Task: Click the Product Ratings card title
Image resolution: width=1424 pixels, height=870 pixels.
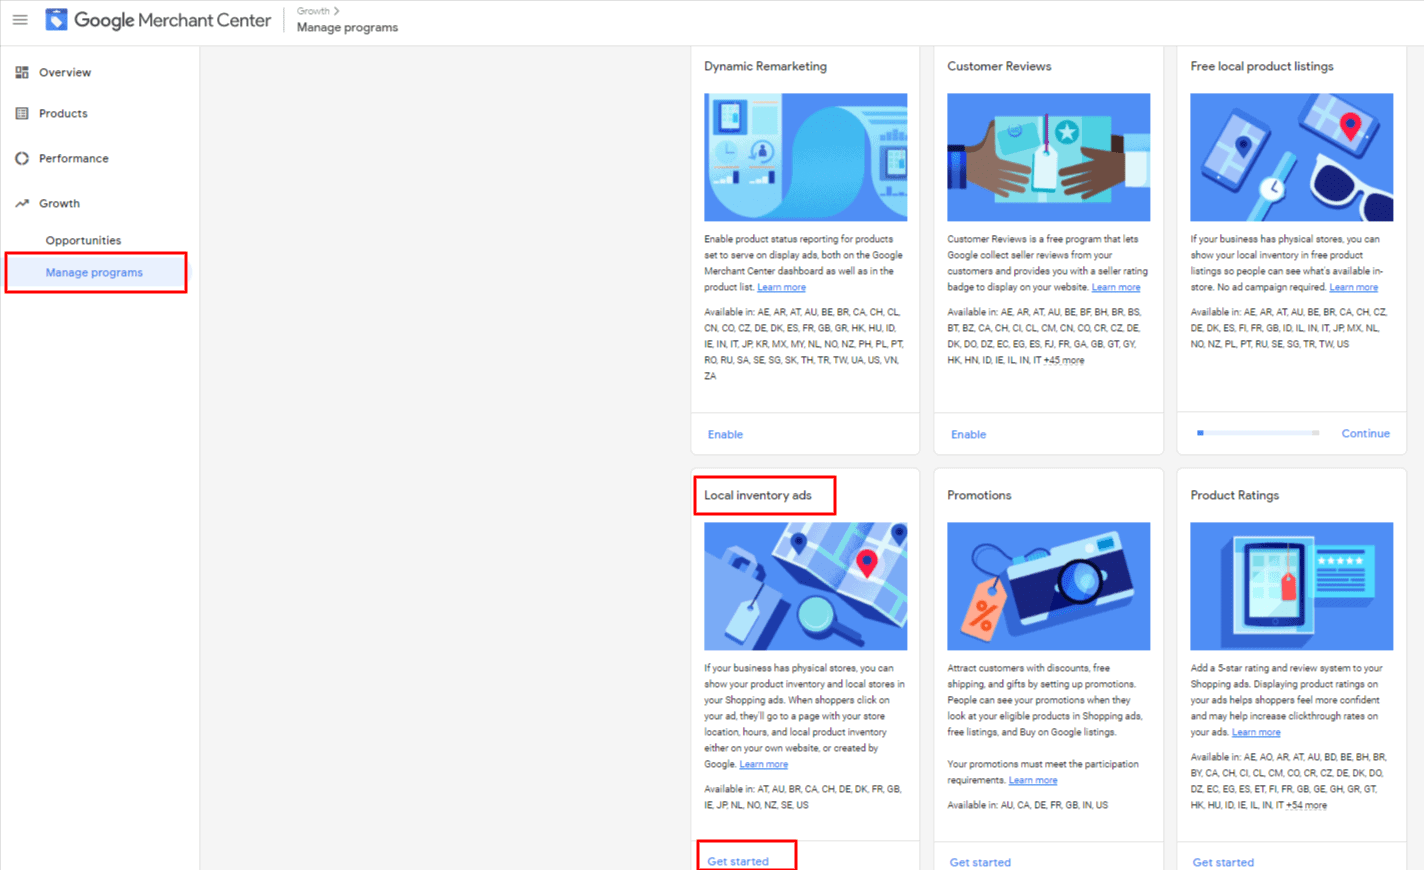Action: tap(1234, 495)
